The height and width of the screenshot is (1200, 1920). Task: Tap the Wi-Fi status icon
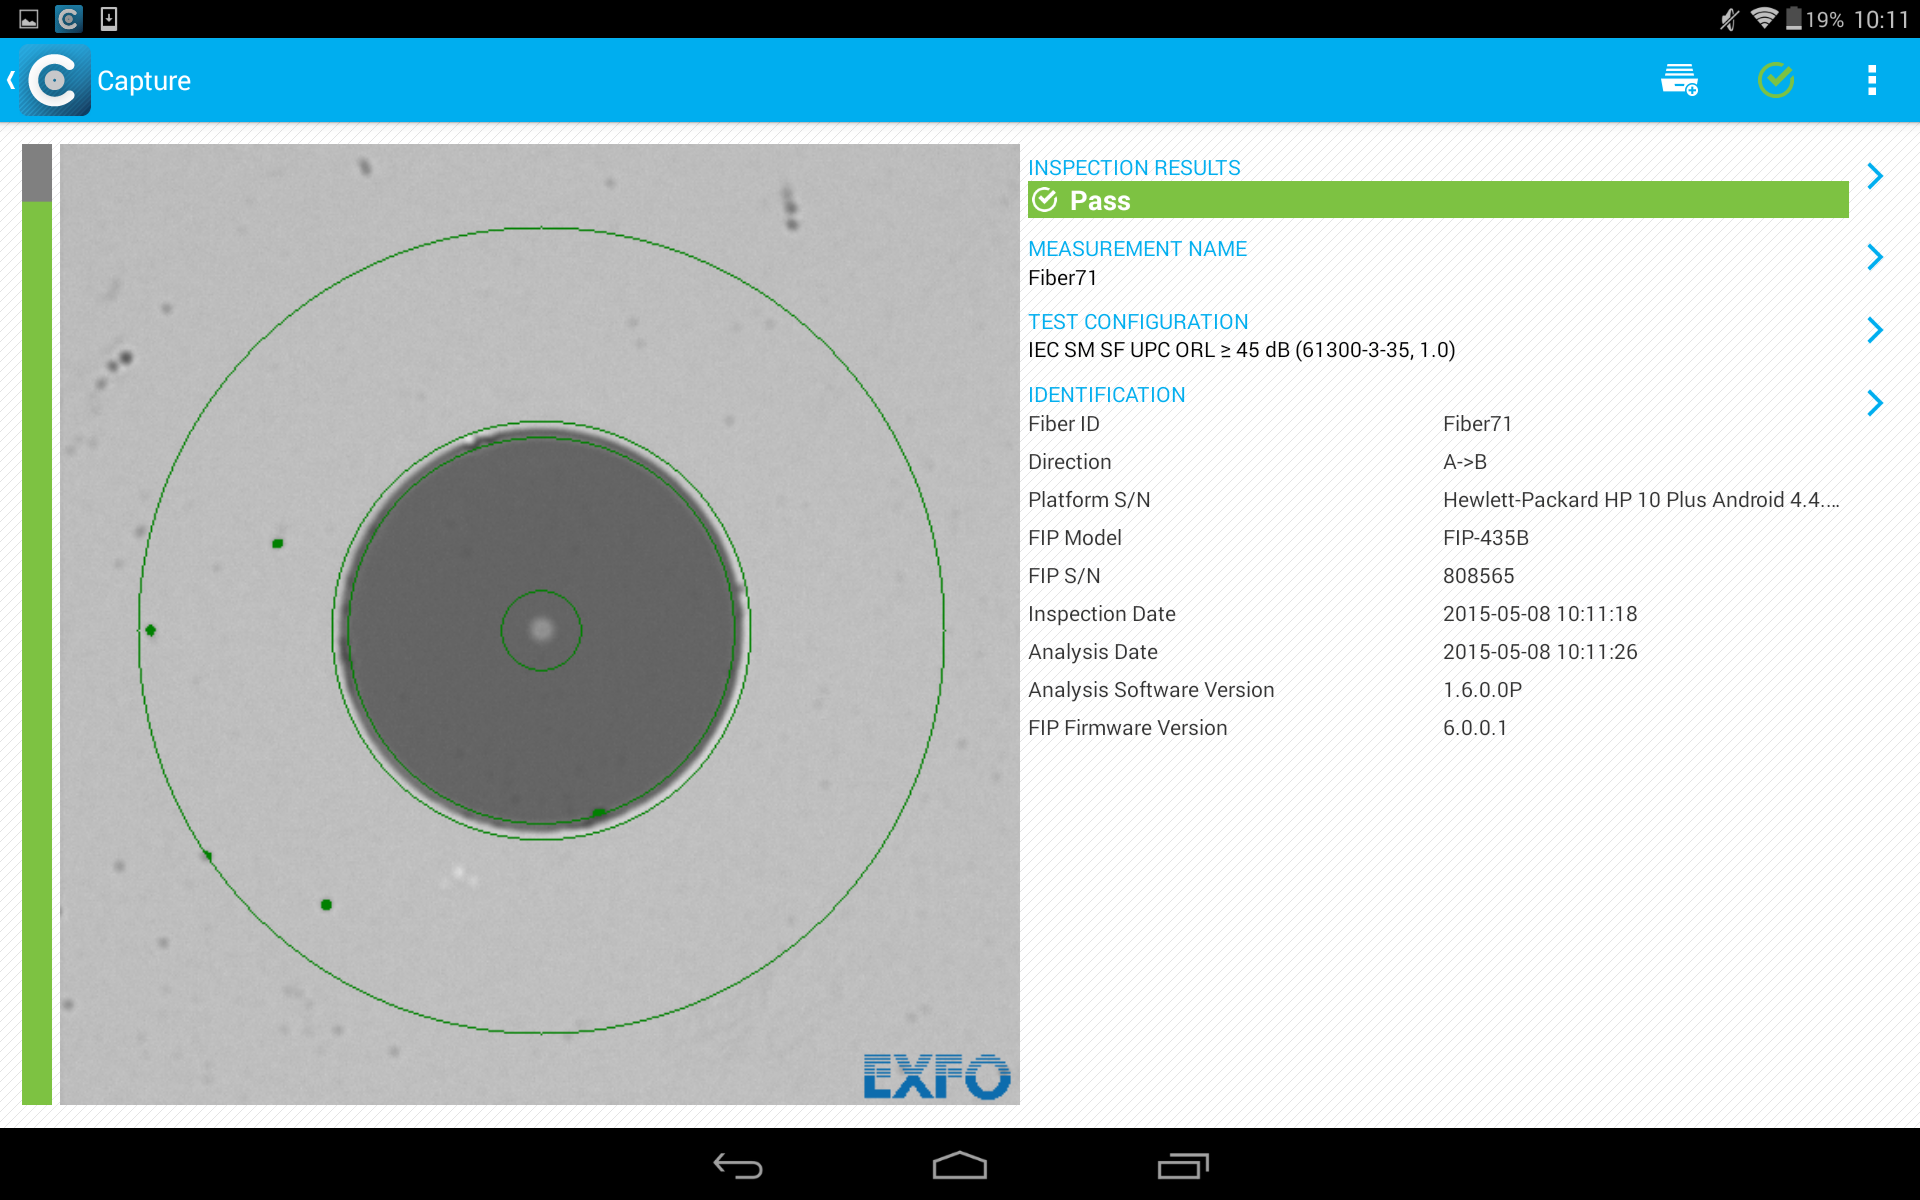coord(1764,18)
